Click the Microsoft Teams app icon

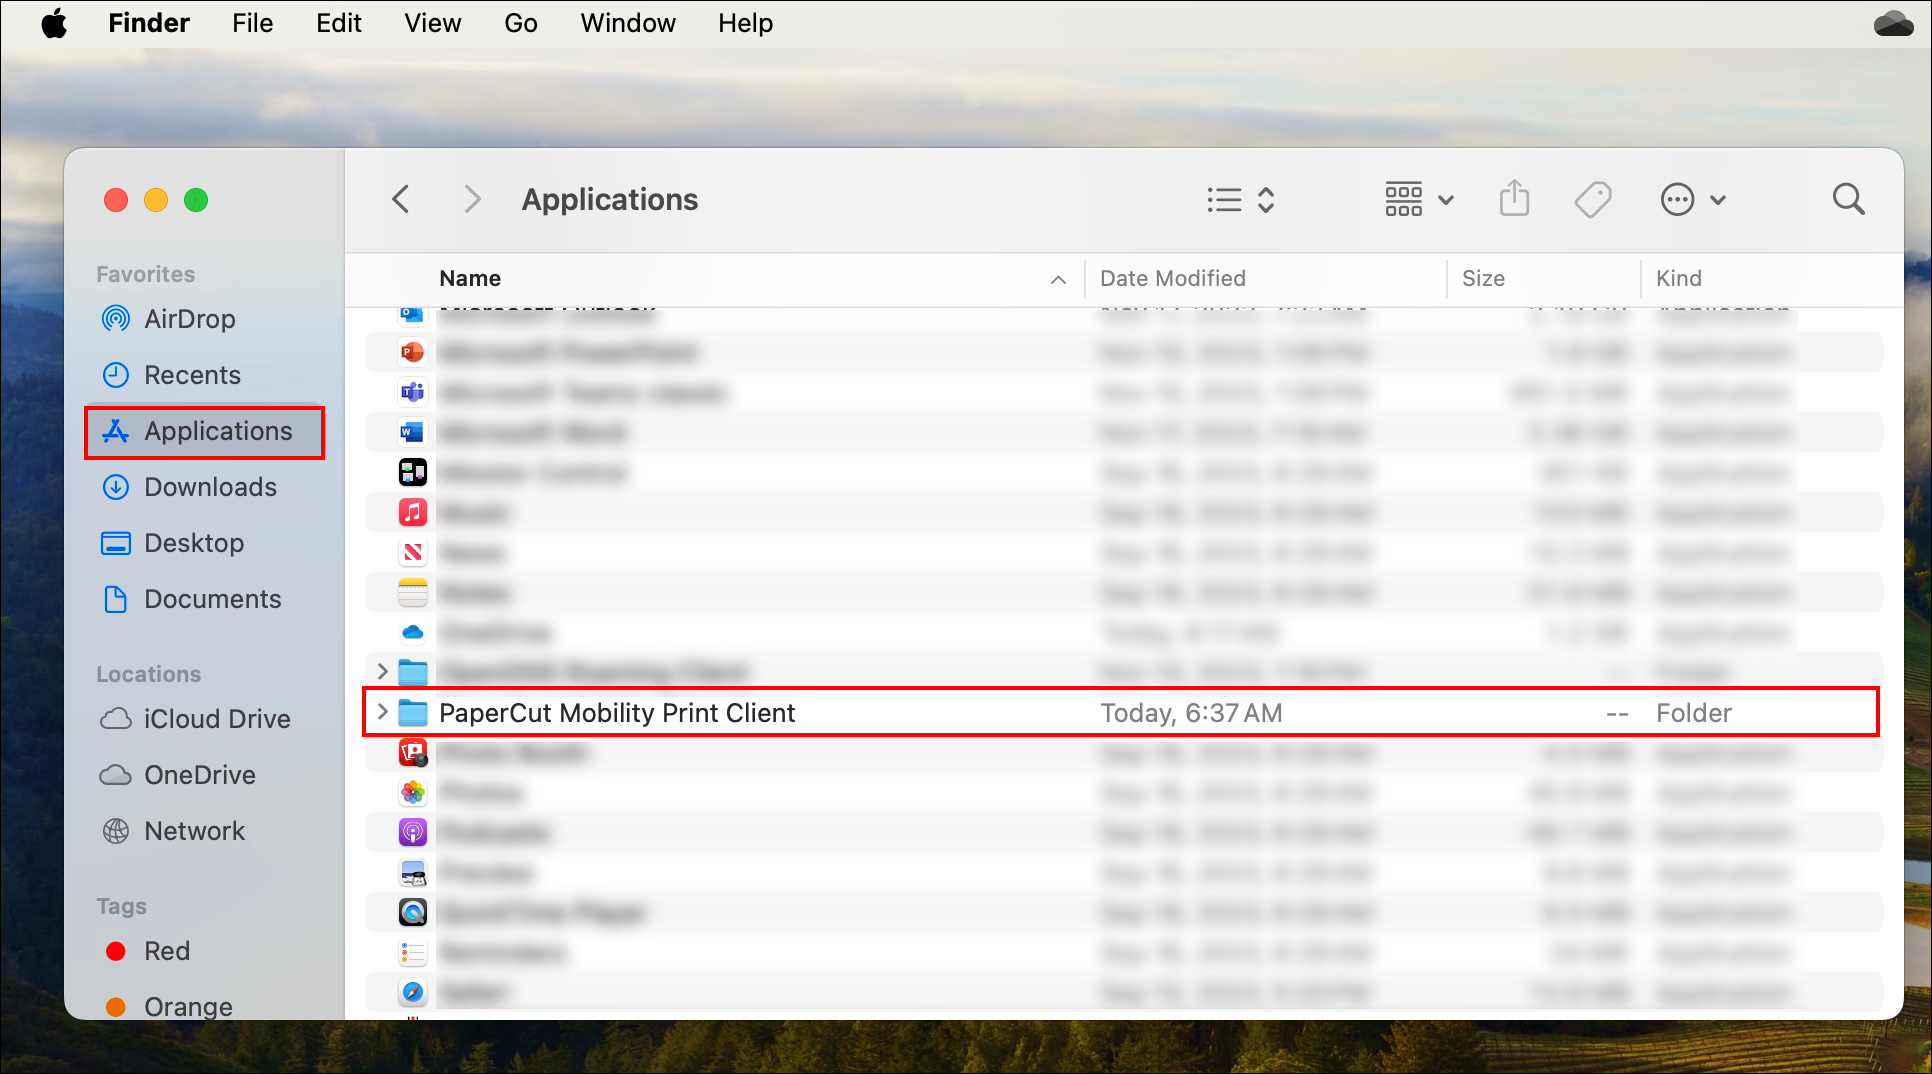pos(413,392)
